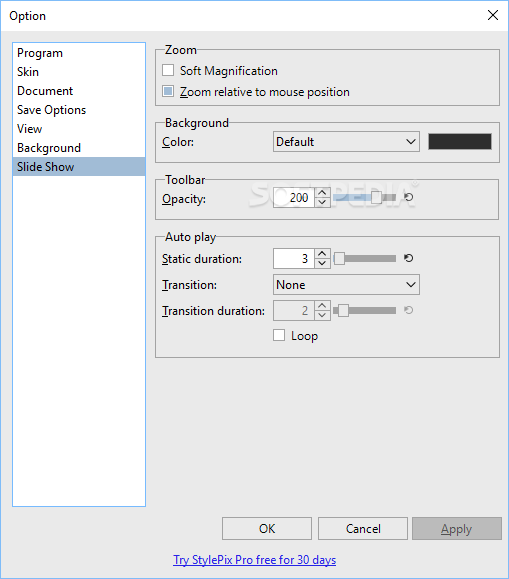Close the Option dialog window
Screen dimensions: 509x579
(x=493, y=16)
